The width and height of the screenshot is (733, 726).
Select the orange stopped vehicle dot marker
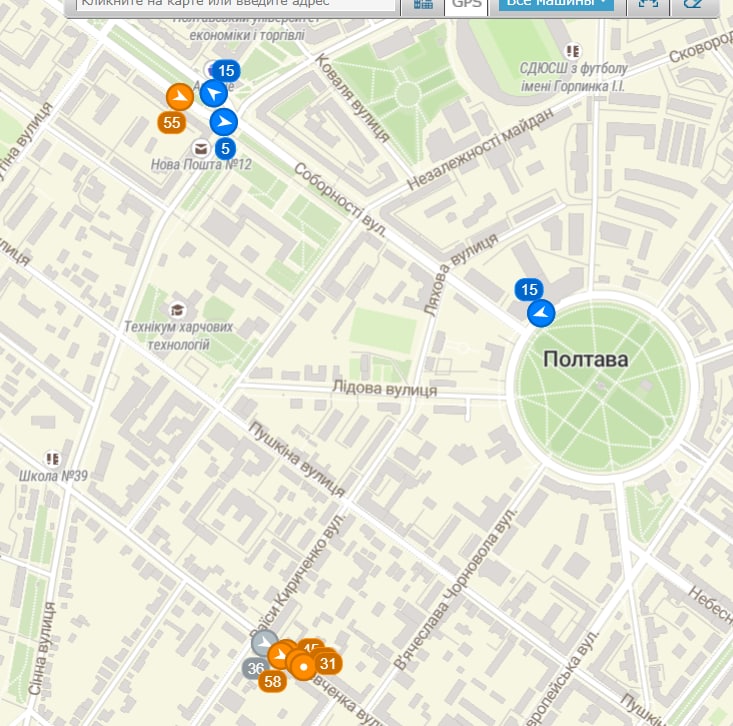point(304,666)
